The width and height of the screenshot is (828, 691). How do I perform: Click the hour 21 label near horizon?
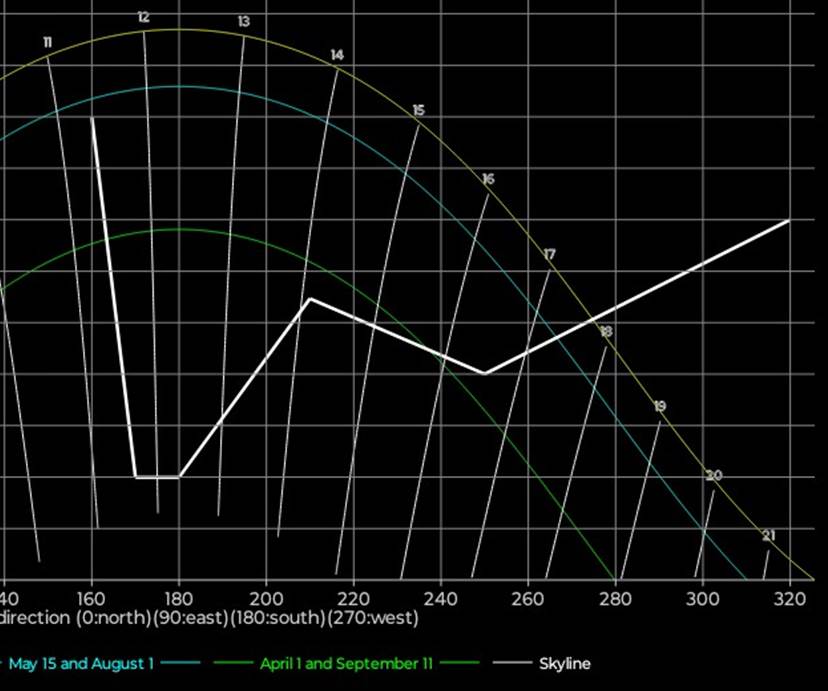[x=768, y=536]
